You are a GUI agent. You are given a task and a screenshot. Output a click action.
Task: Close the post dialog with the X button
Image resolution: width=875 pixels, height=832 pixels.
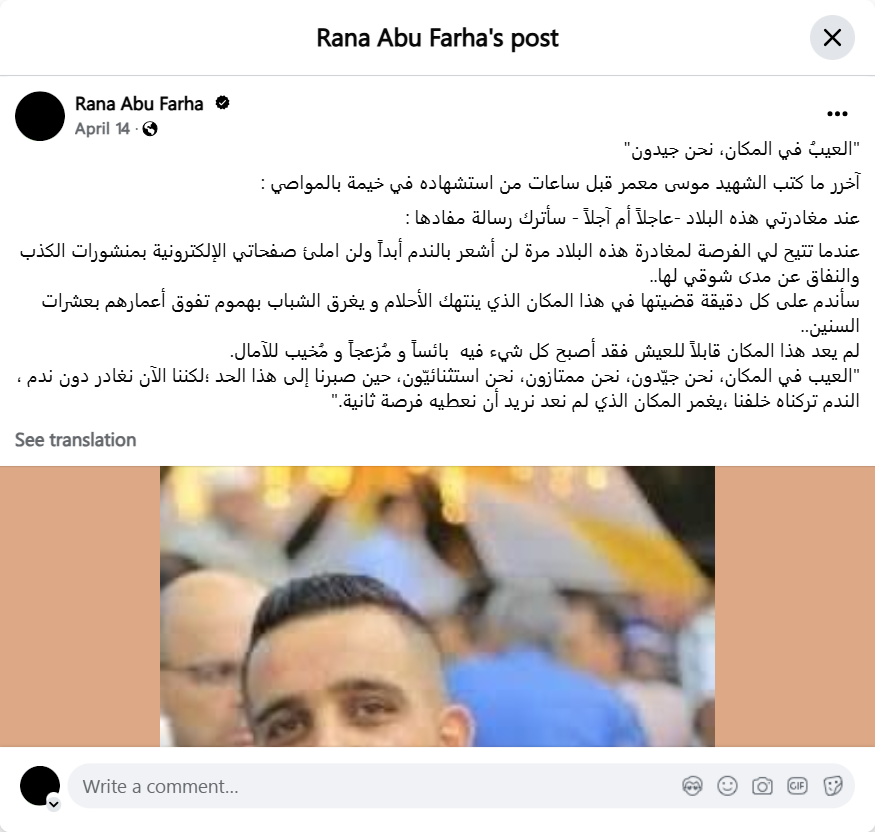click(x=832, y=38)
